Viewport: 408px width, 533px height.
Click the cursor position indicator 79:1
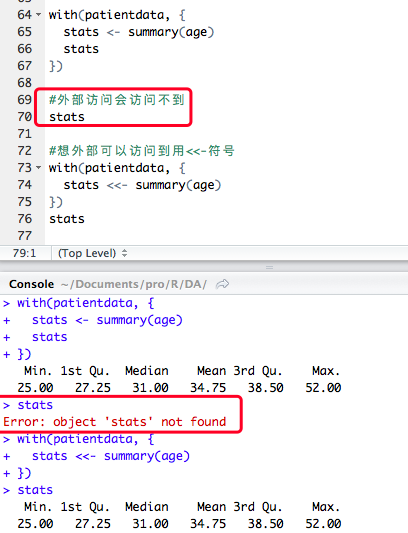tap(24, 253)
